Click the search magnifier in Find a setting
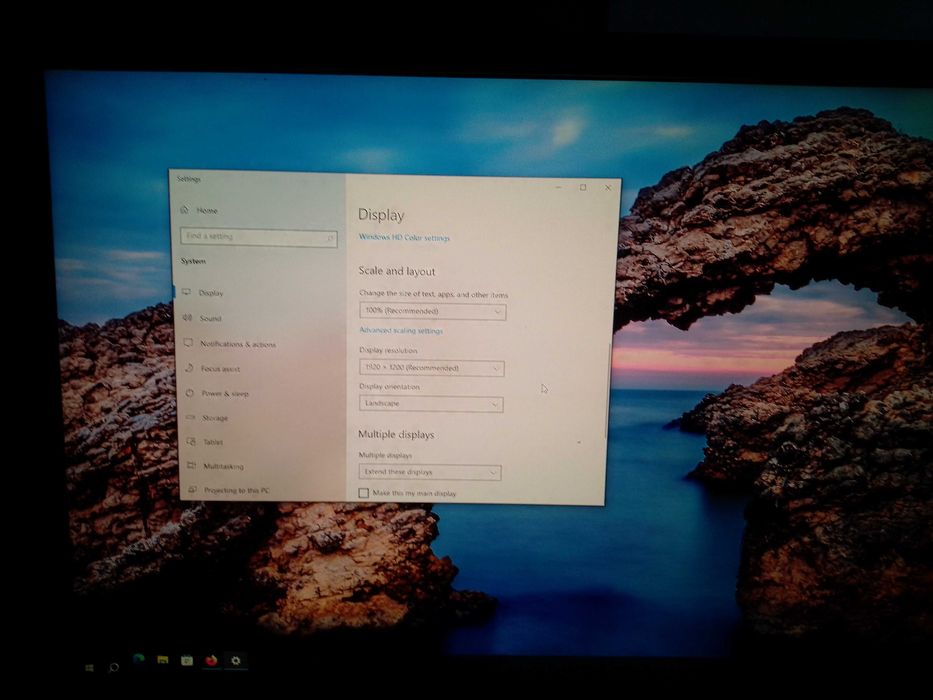This screenshot has height=700, width=933. (330, 239)
